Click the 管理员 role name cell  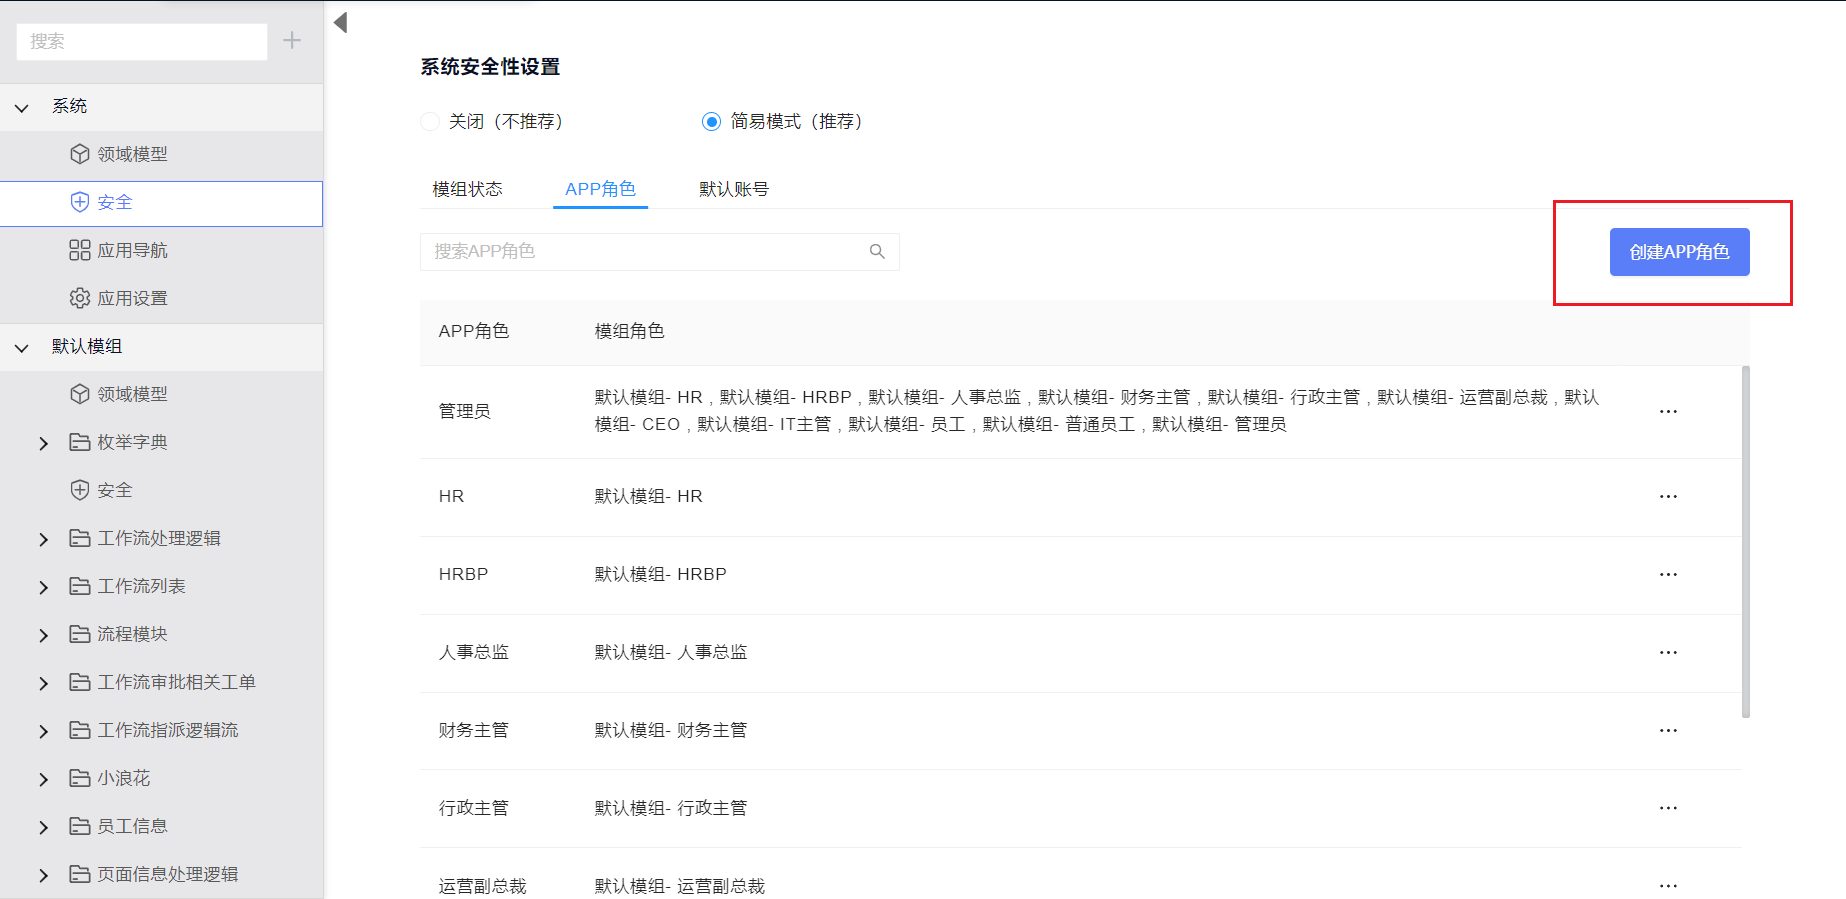tap(464, 411)
